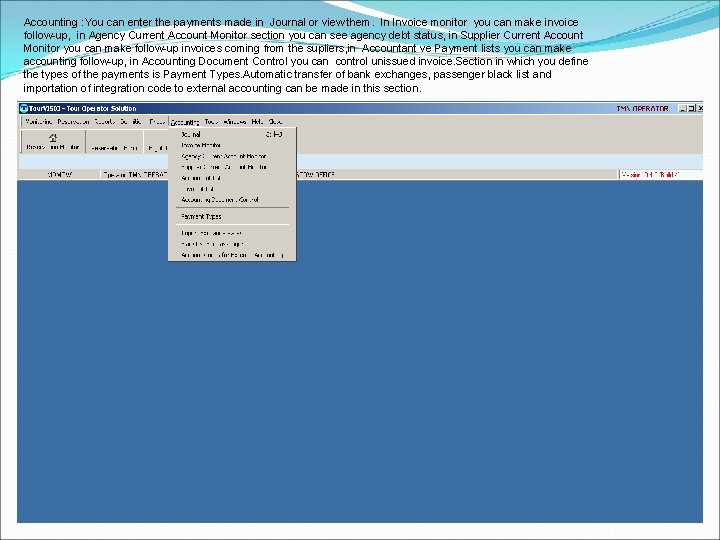Open the Prices menu

click(157, 122)
